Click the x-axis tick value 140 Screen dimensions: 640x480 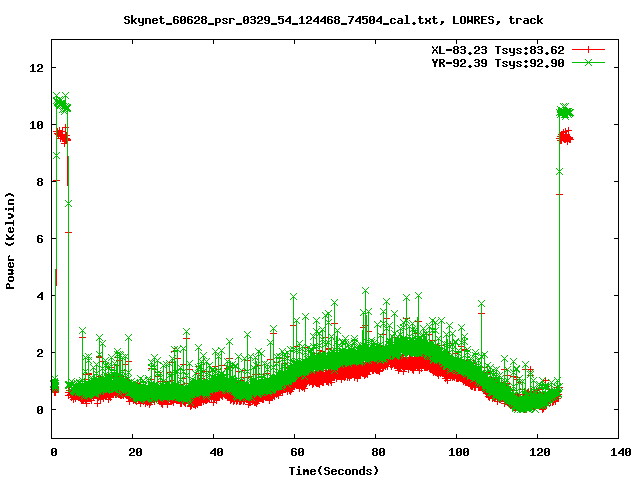(x=620, y=452)
